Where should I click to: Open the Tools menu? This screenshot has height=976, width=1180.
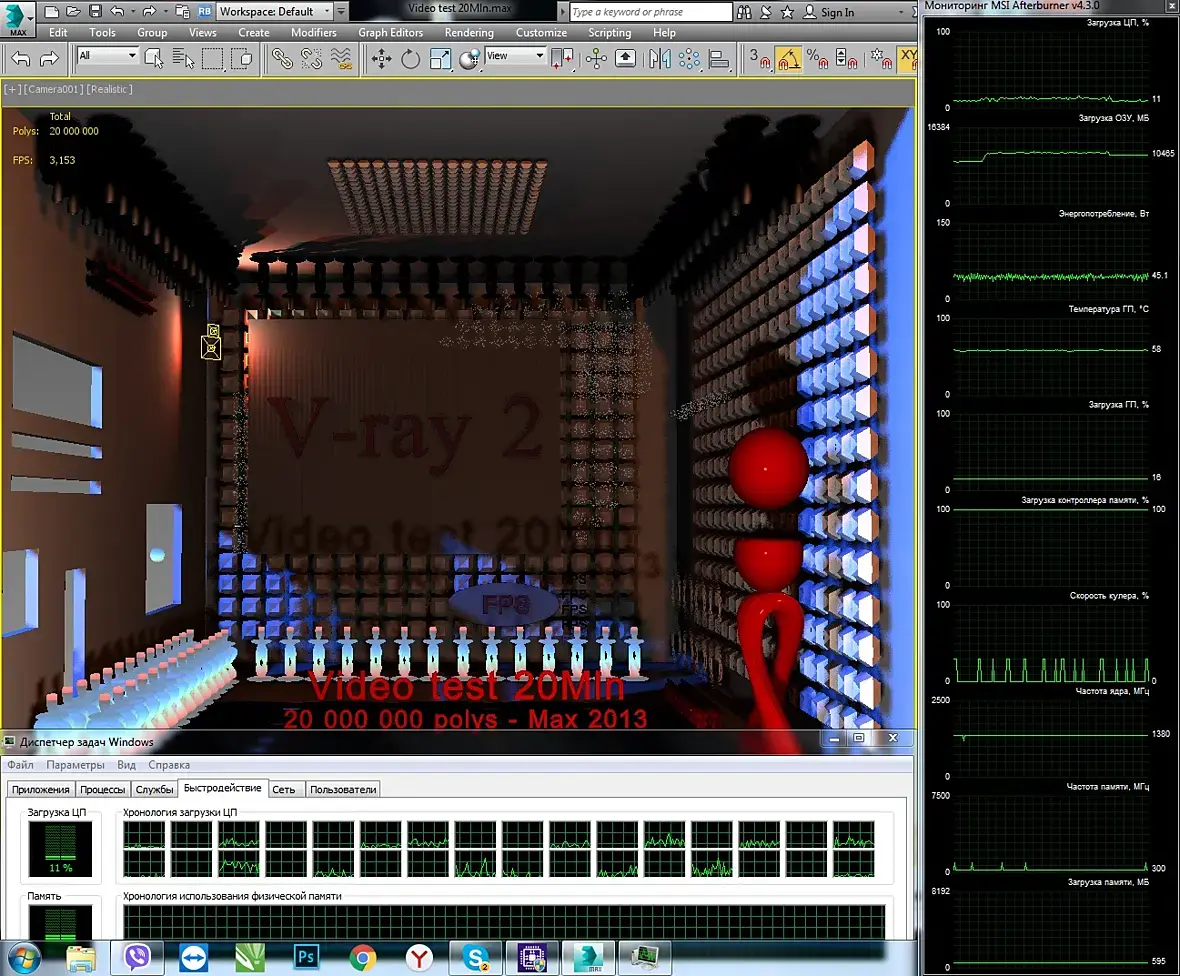tap(102, 32)
